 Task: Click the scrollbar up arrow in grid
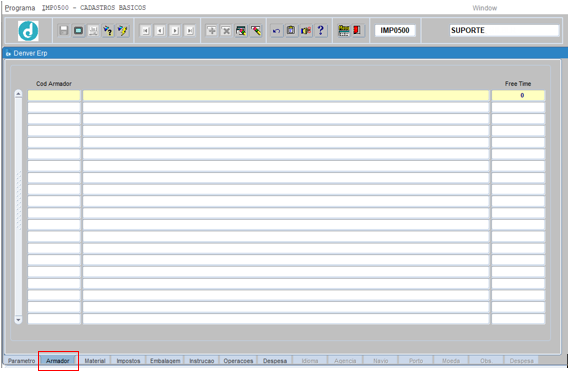pyautogui.click(x=18, y=94)
